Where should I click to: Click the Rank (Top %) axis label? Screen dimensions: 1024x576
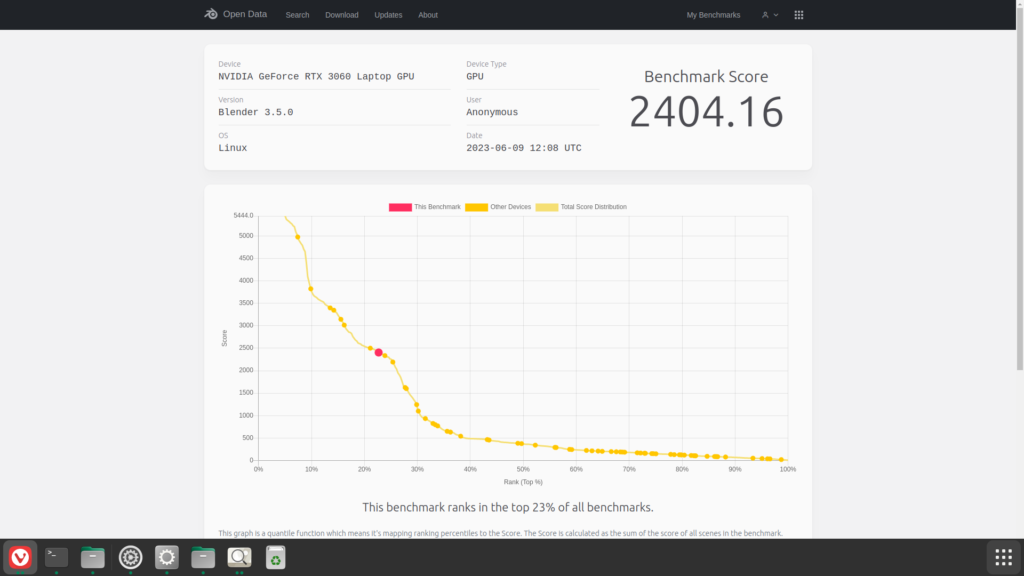[523, 482]
